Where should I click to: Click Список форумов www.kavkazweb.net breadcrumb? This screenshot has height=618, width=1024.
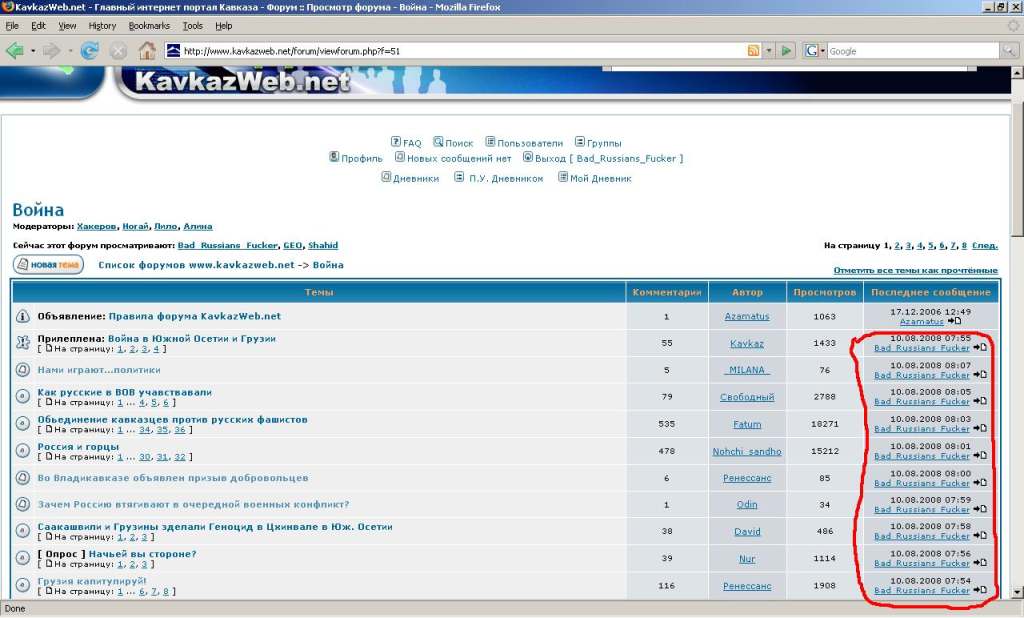pos(196,265)
